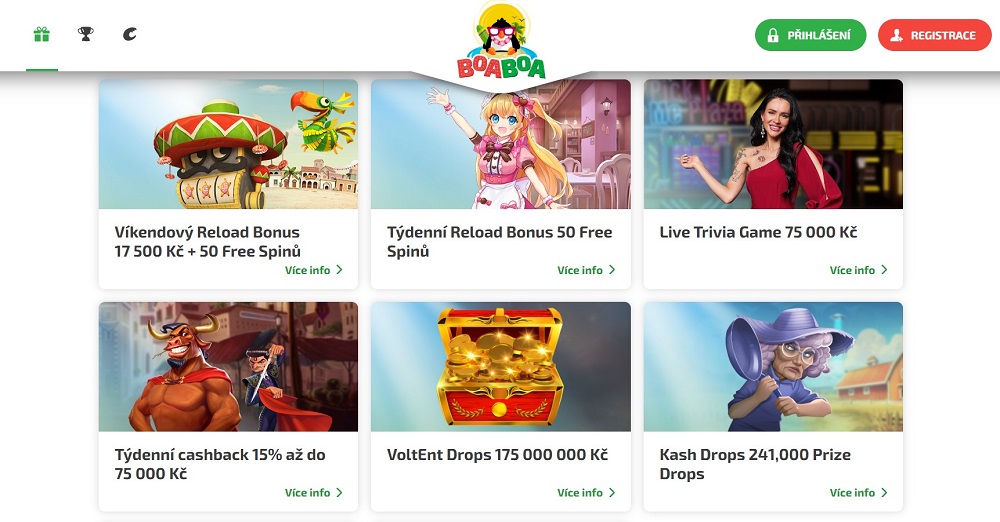Open Více info for Víkendový Reload Bonus
The image size is (1000, 522).
click(x=314, y=270)
